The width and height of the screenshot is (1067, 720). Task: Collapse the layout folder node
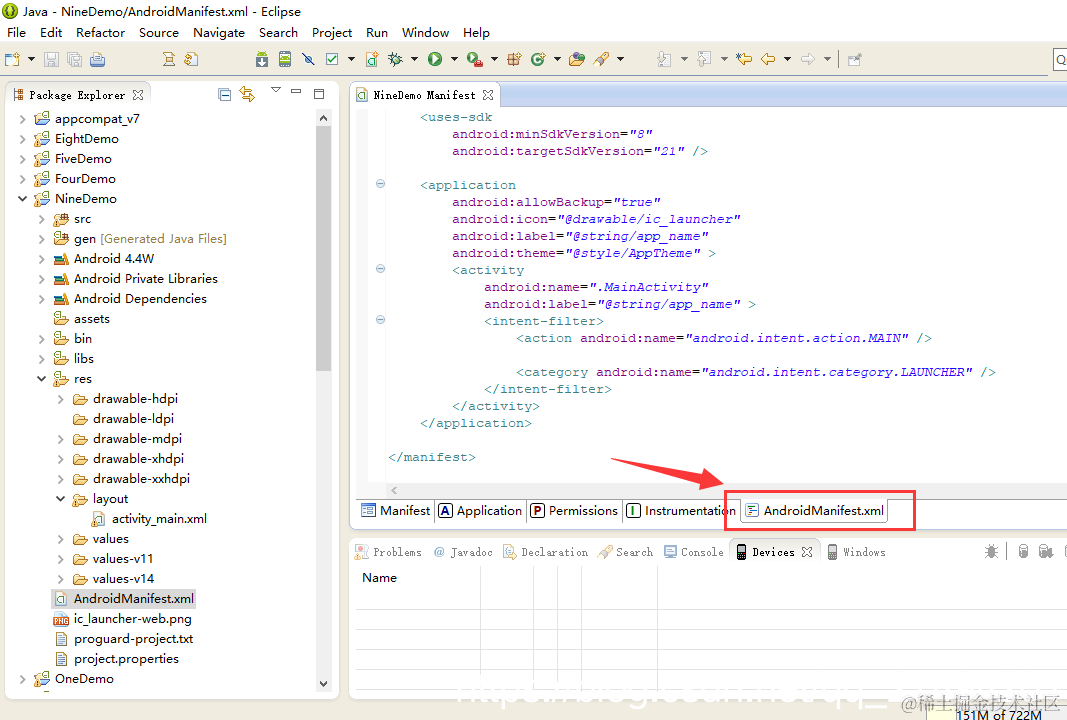tap(61, 499)
